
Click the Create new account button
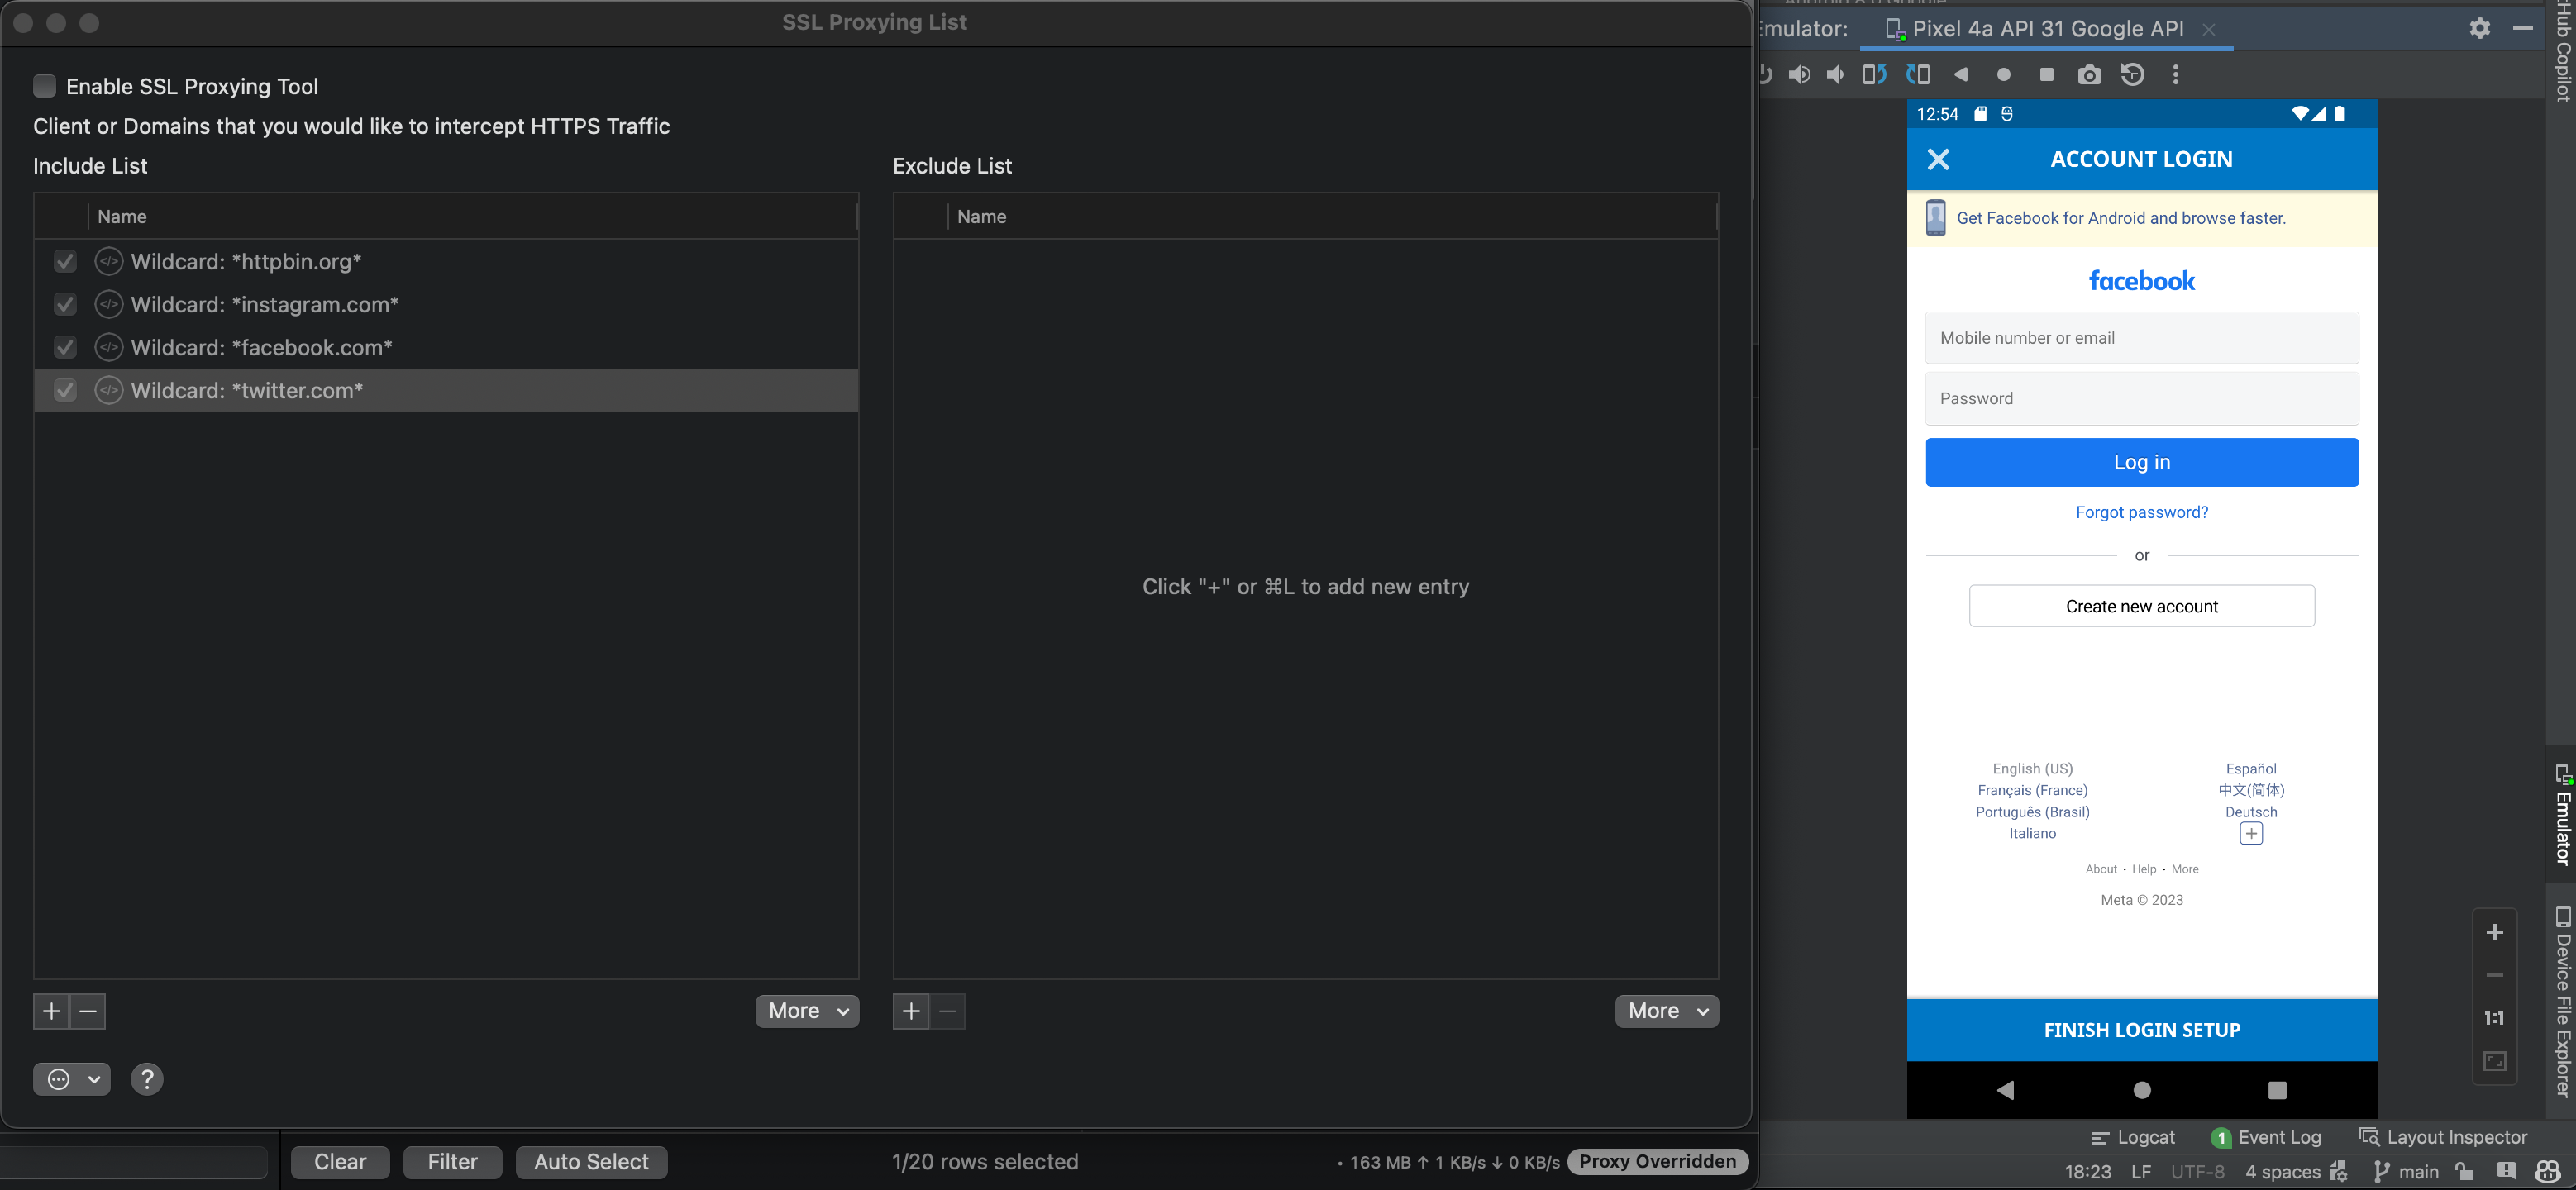tap(2141, 605)
